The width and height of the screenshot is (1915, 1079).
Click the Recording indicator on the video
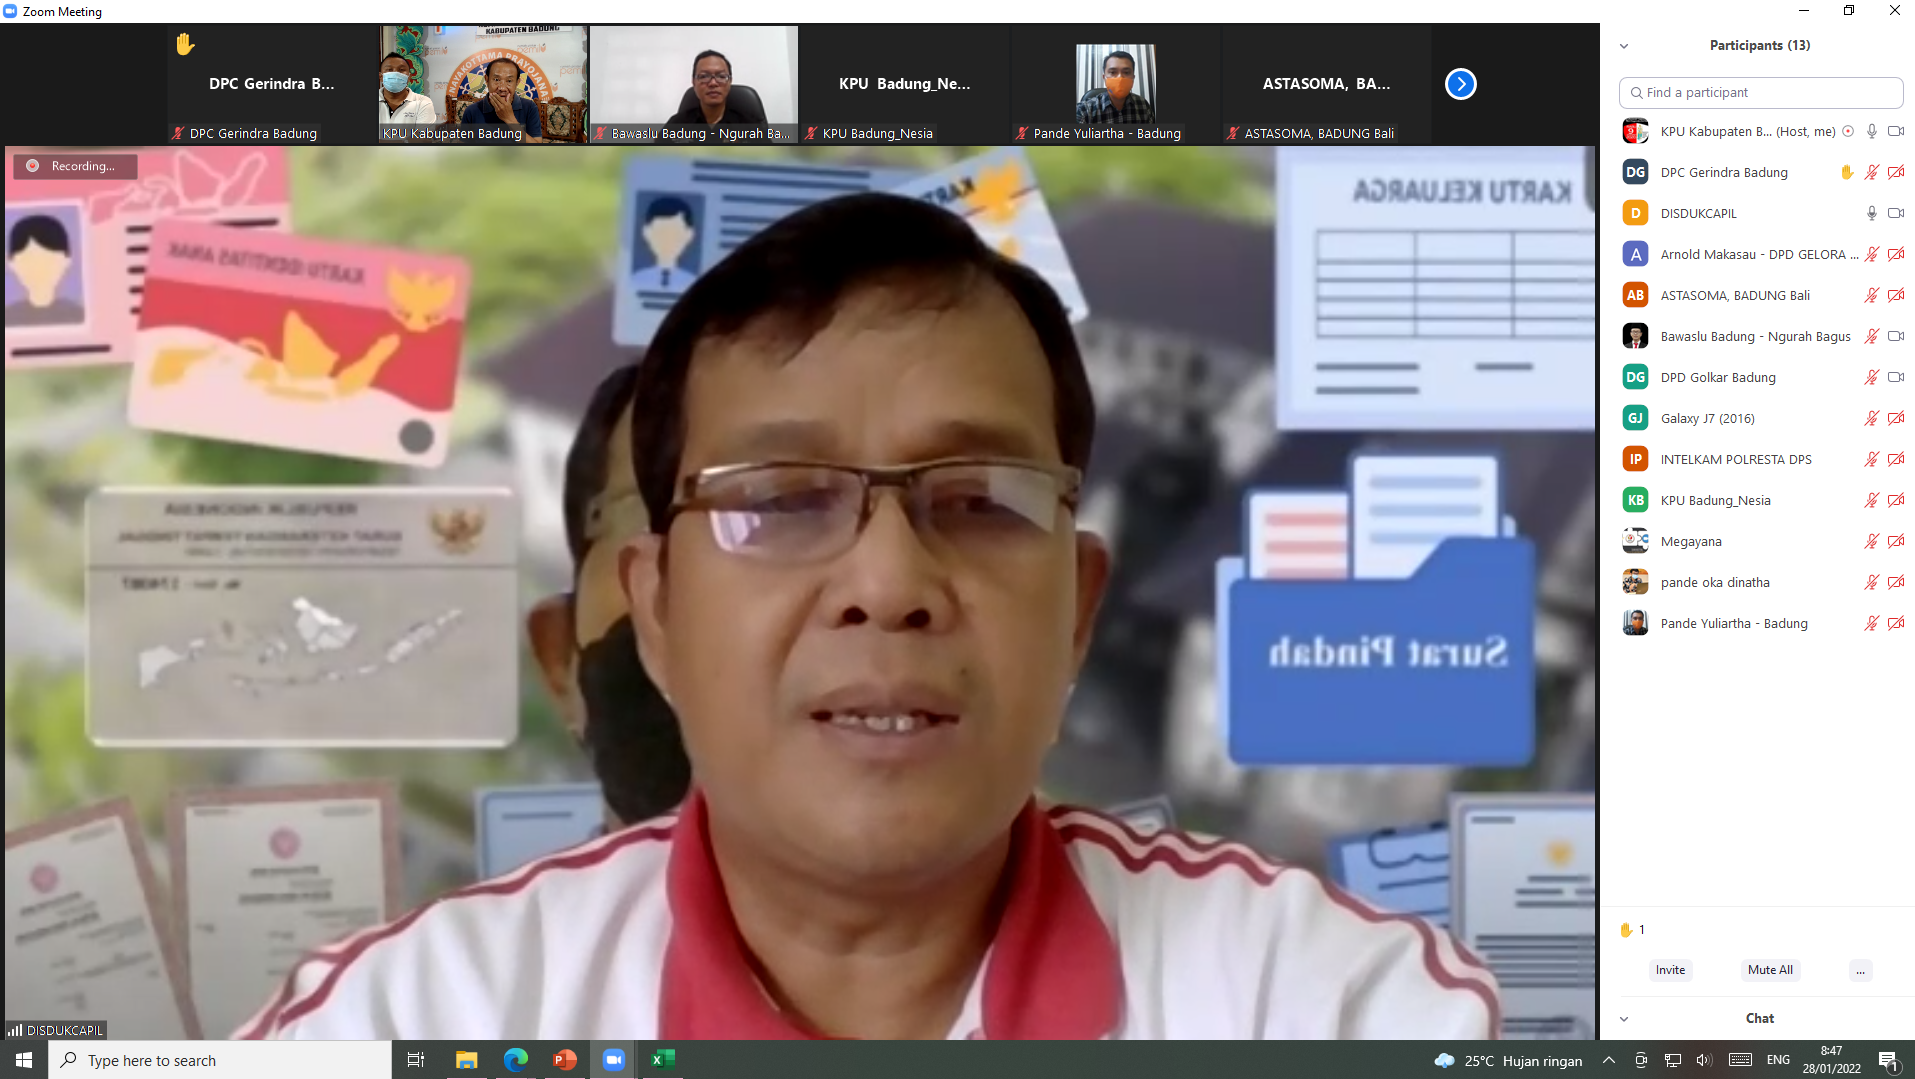[x=74, y=166]
